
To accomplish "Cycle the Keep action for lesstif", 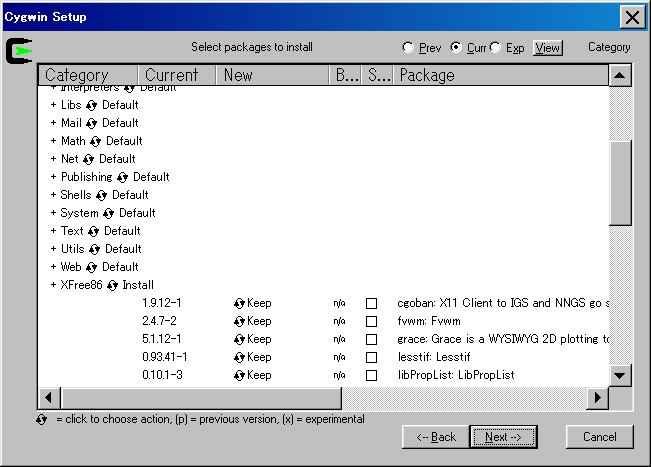I will pos(239,357).
